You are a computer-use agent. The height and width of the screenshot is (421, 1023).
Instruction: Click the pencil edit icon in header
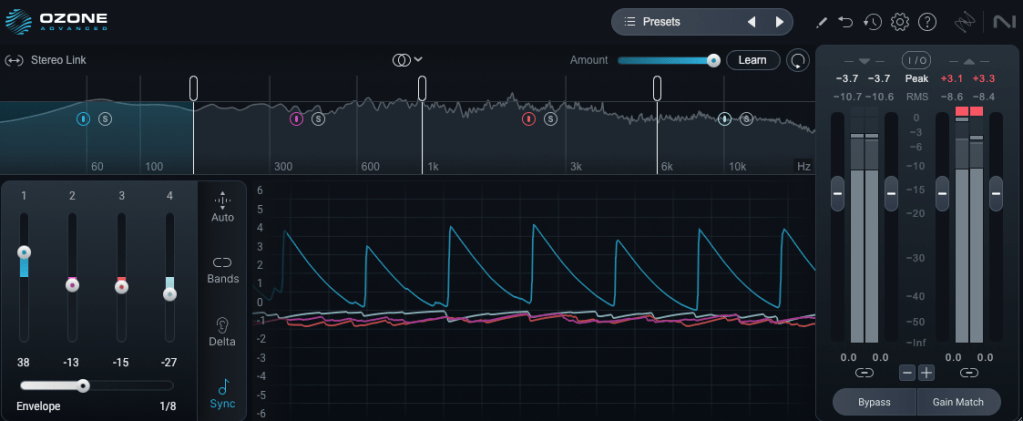[822, 21]
